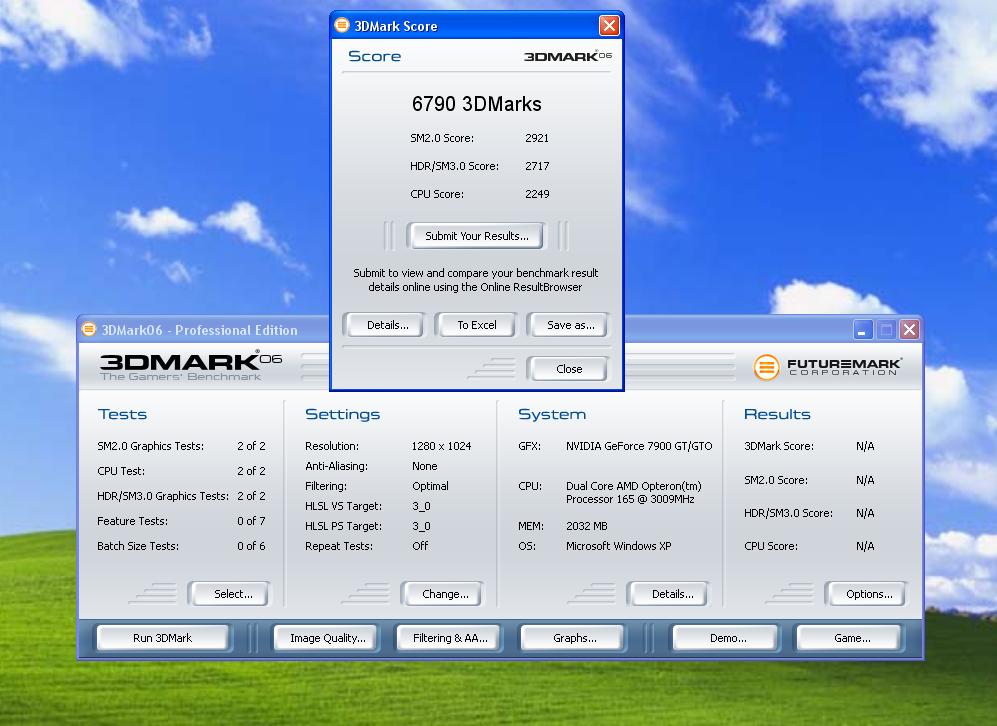Click the Tests section heading
This screenshot has height=726, width=997.
tap(122, 414)
